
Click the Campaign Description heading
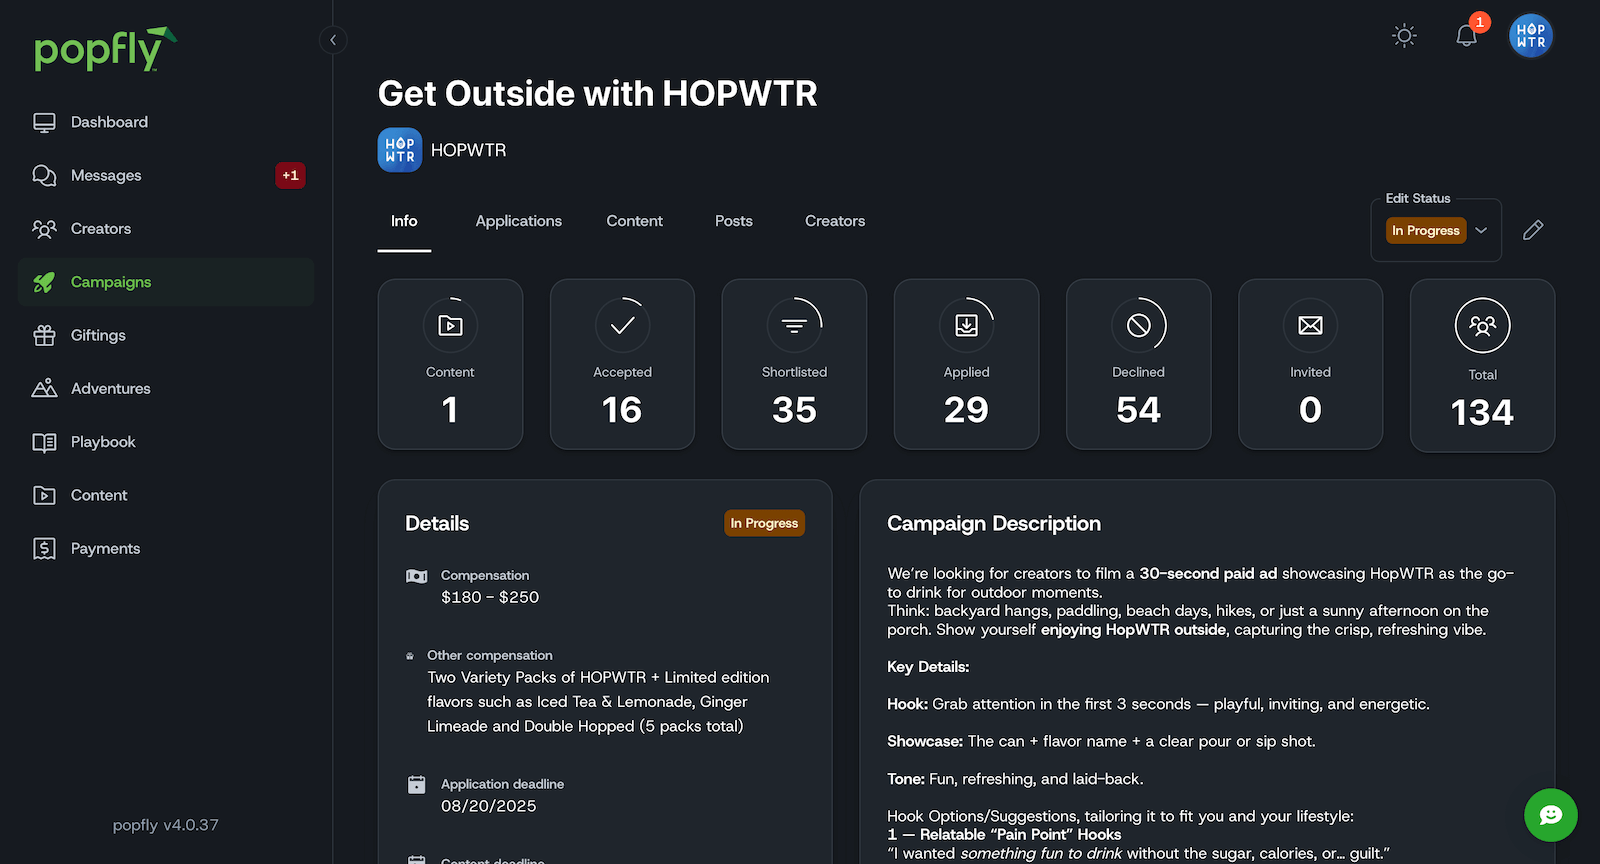pos(994,524)
